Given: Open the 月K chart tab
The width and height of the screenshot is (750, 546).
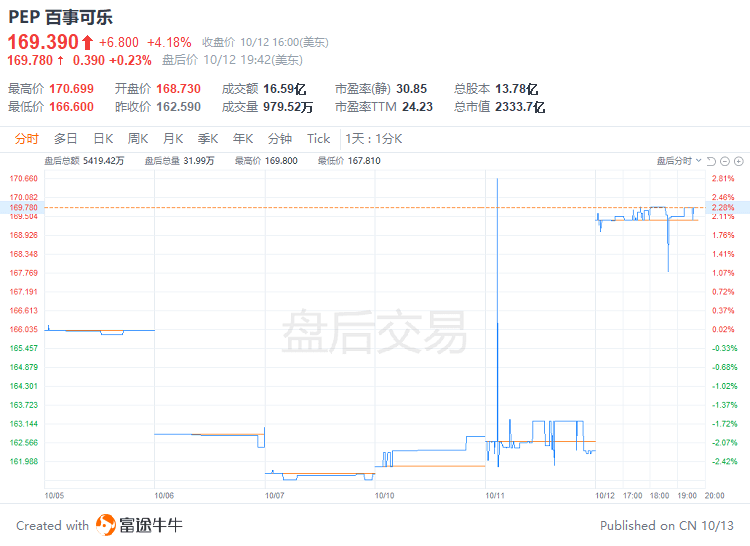Looking at the screenshot, I should click(x=173, y=139).
